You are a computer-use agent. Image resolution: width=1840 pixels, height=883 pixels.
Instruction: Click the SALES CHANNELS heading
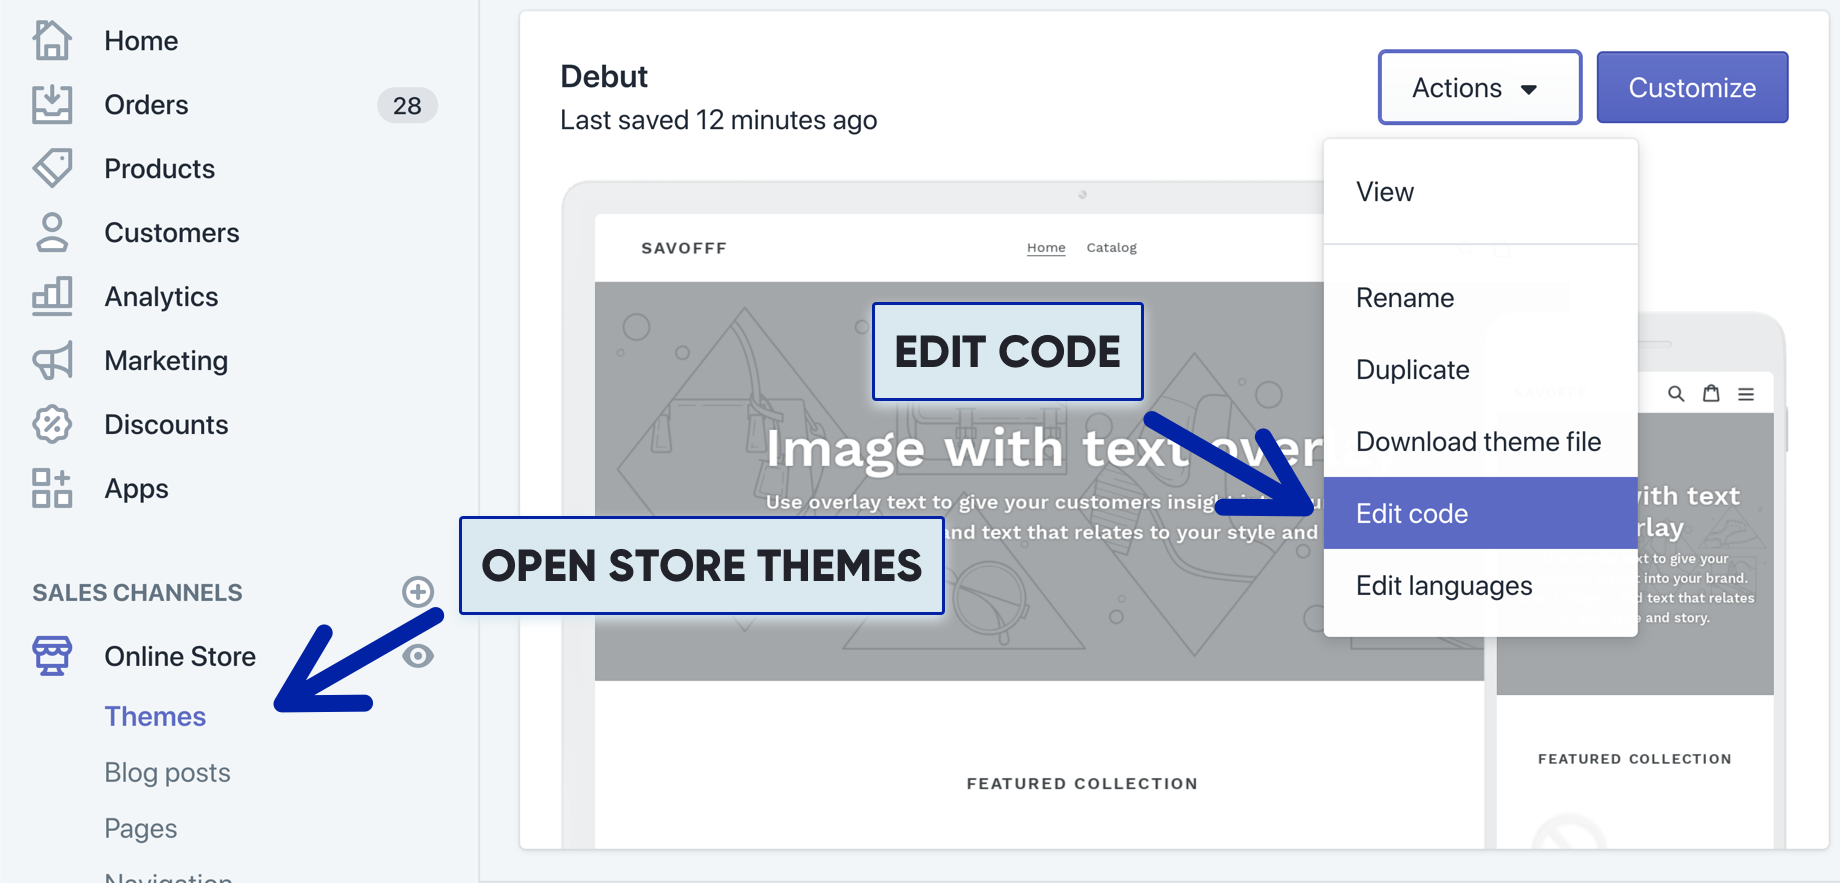coord(137,593)
